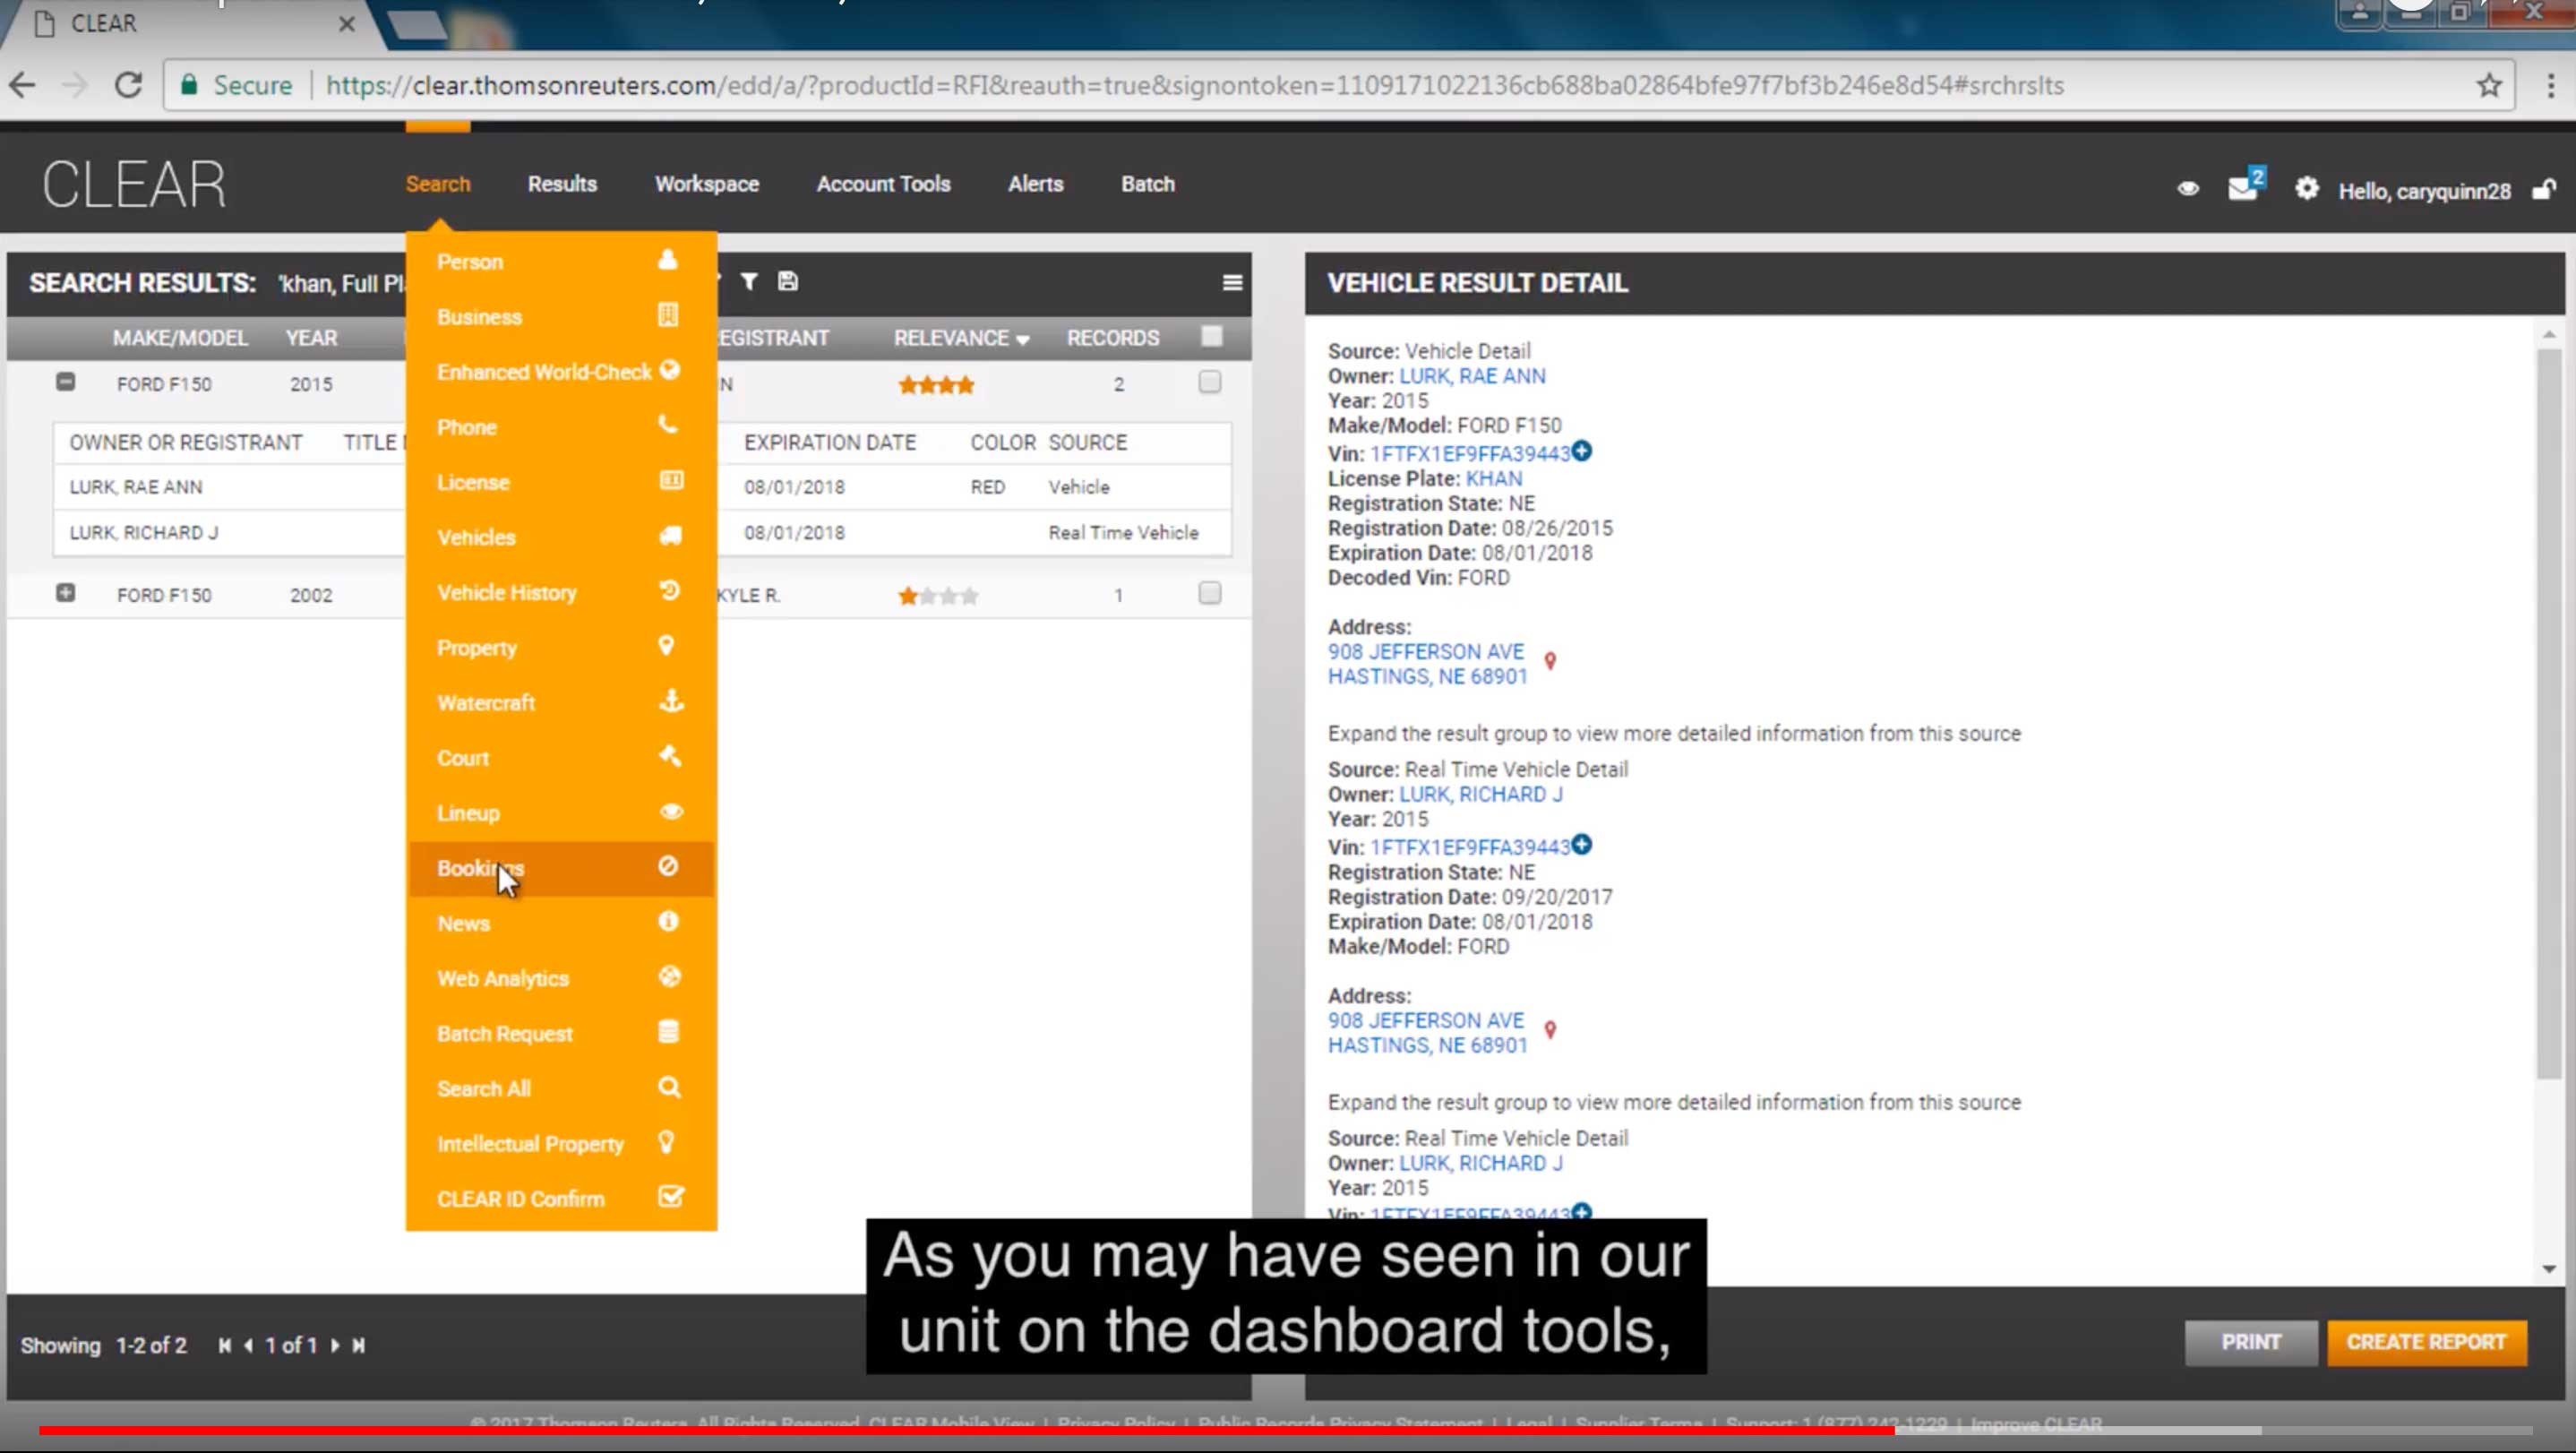Check the 2002 Ford F150 row checkbox

click(x=1209, y=594)
